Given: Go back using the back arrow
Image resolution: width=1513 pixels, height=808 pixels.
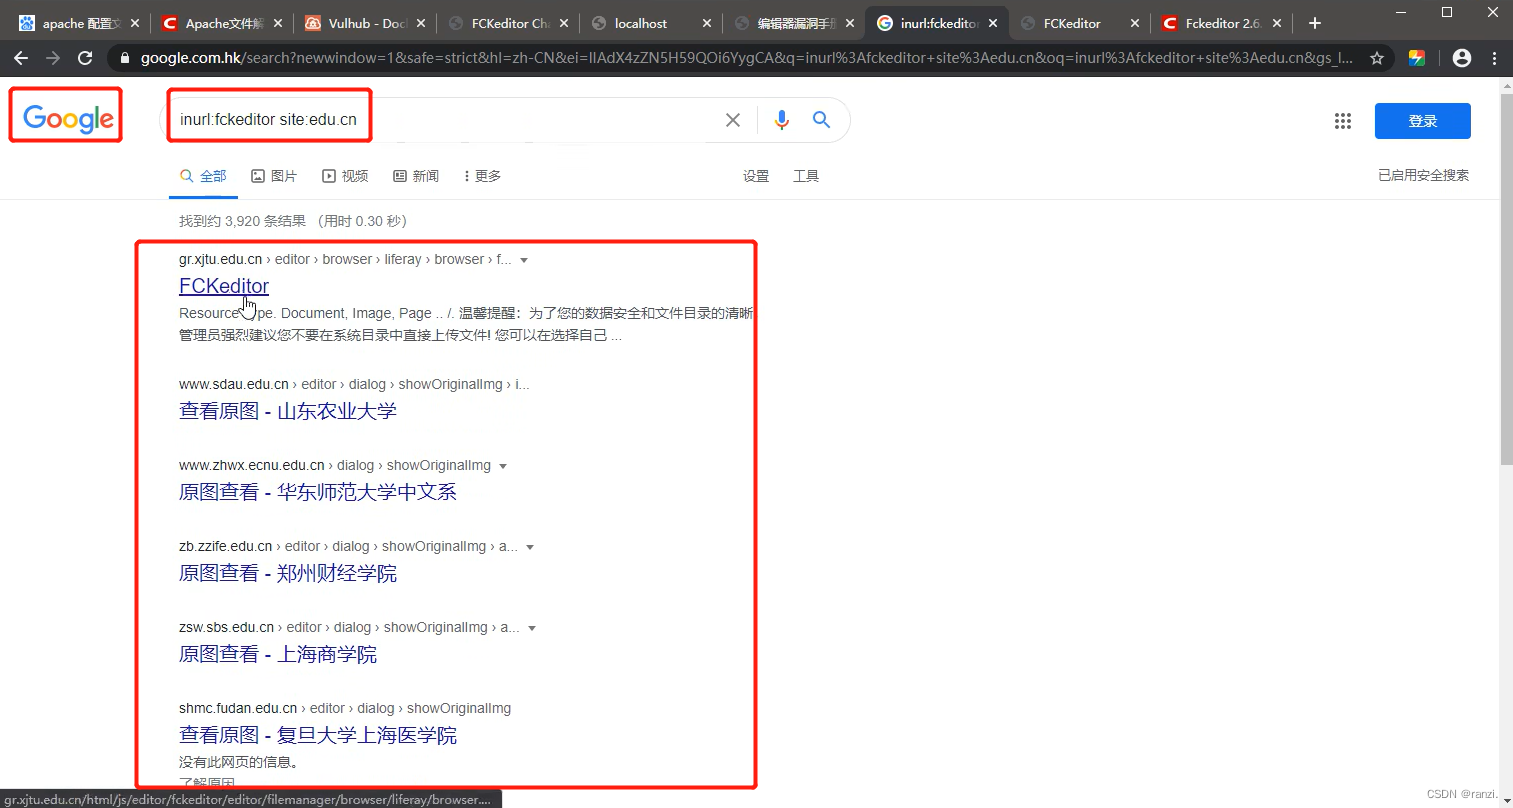Looking at the screenshot, I should tap(21, 58).
